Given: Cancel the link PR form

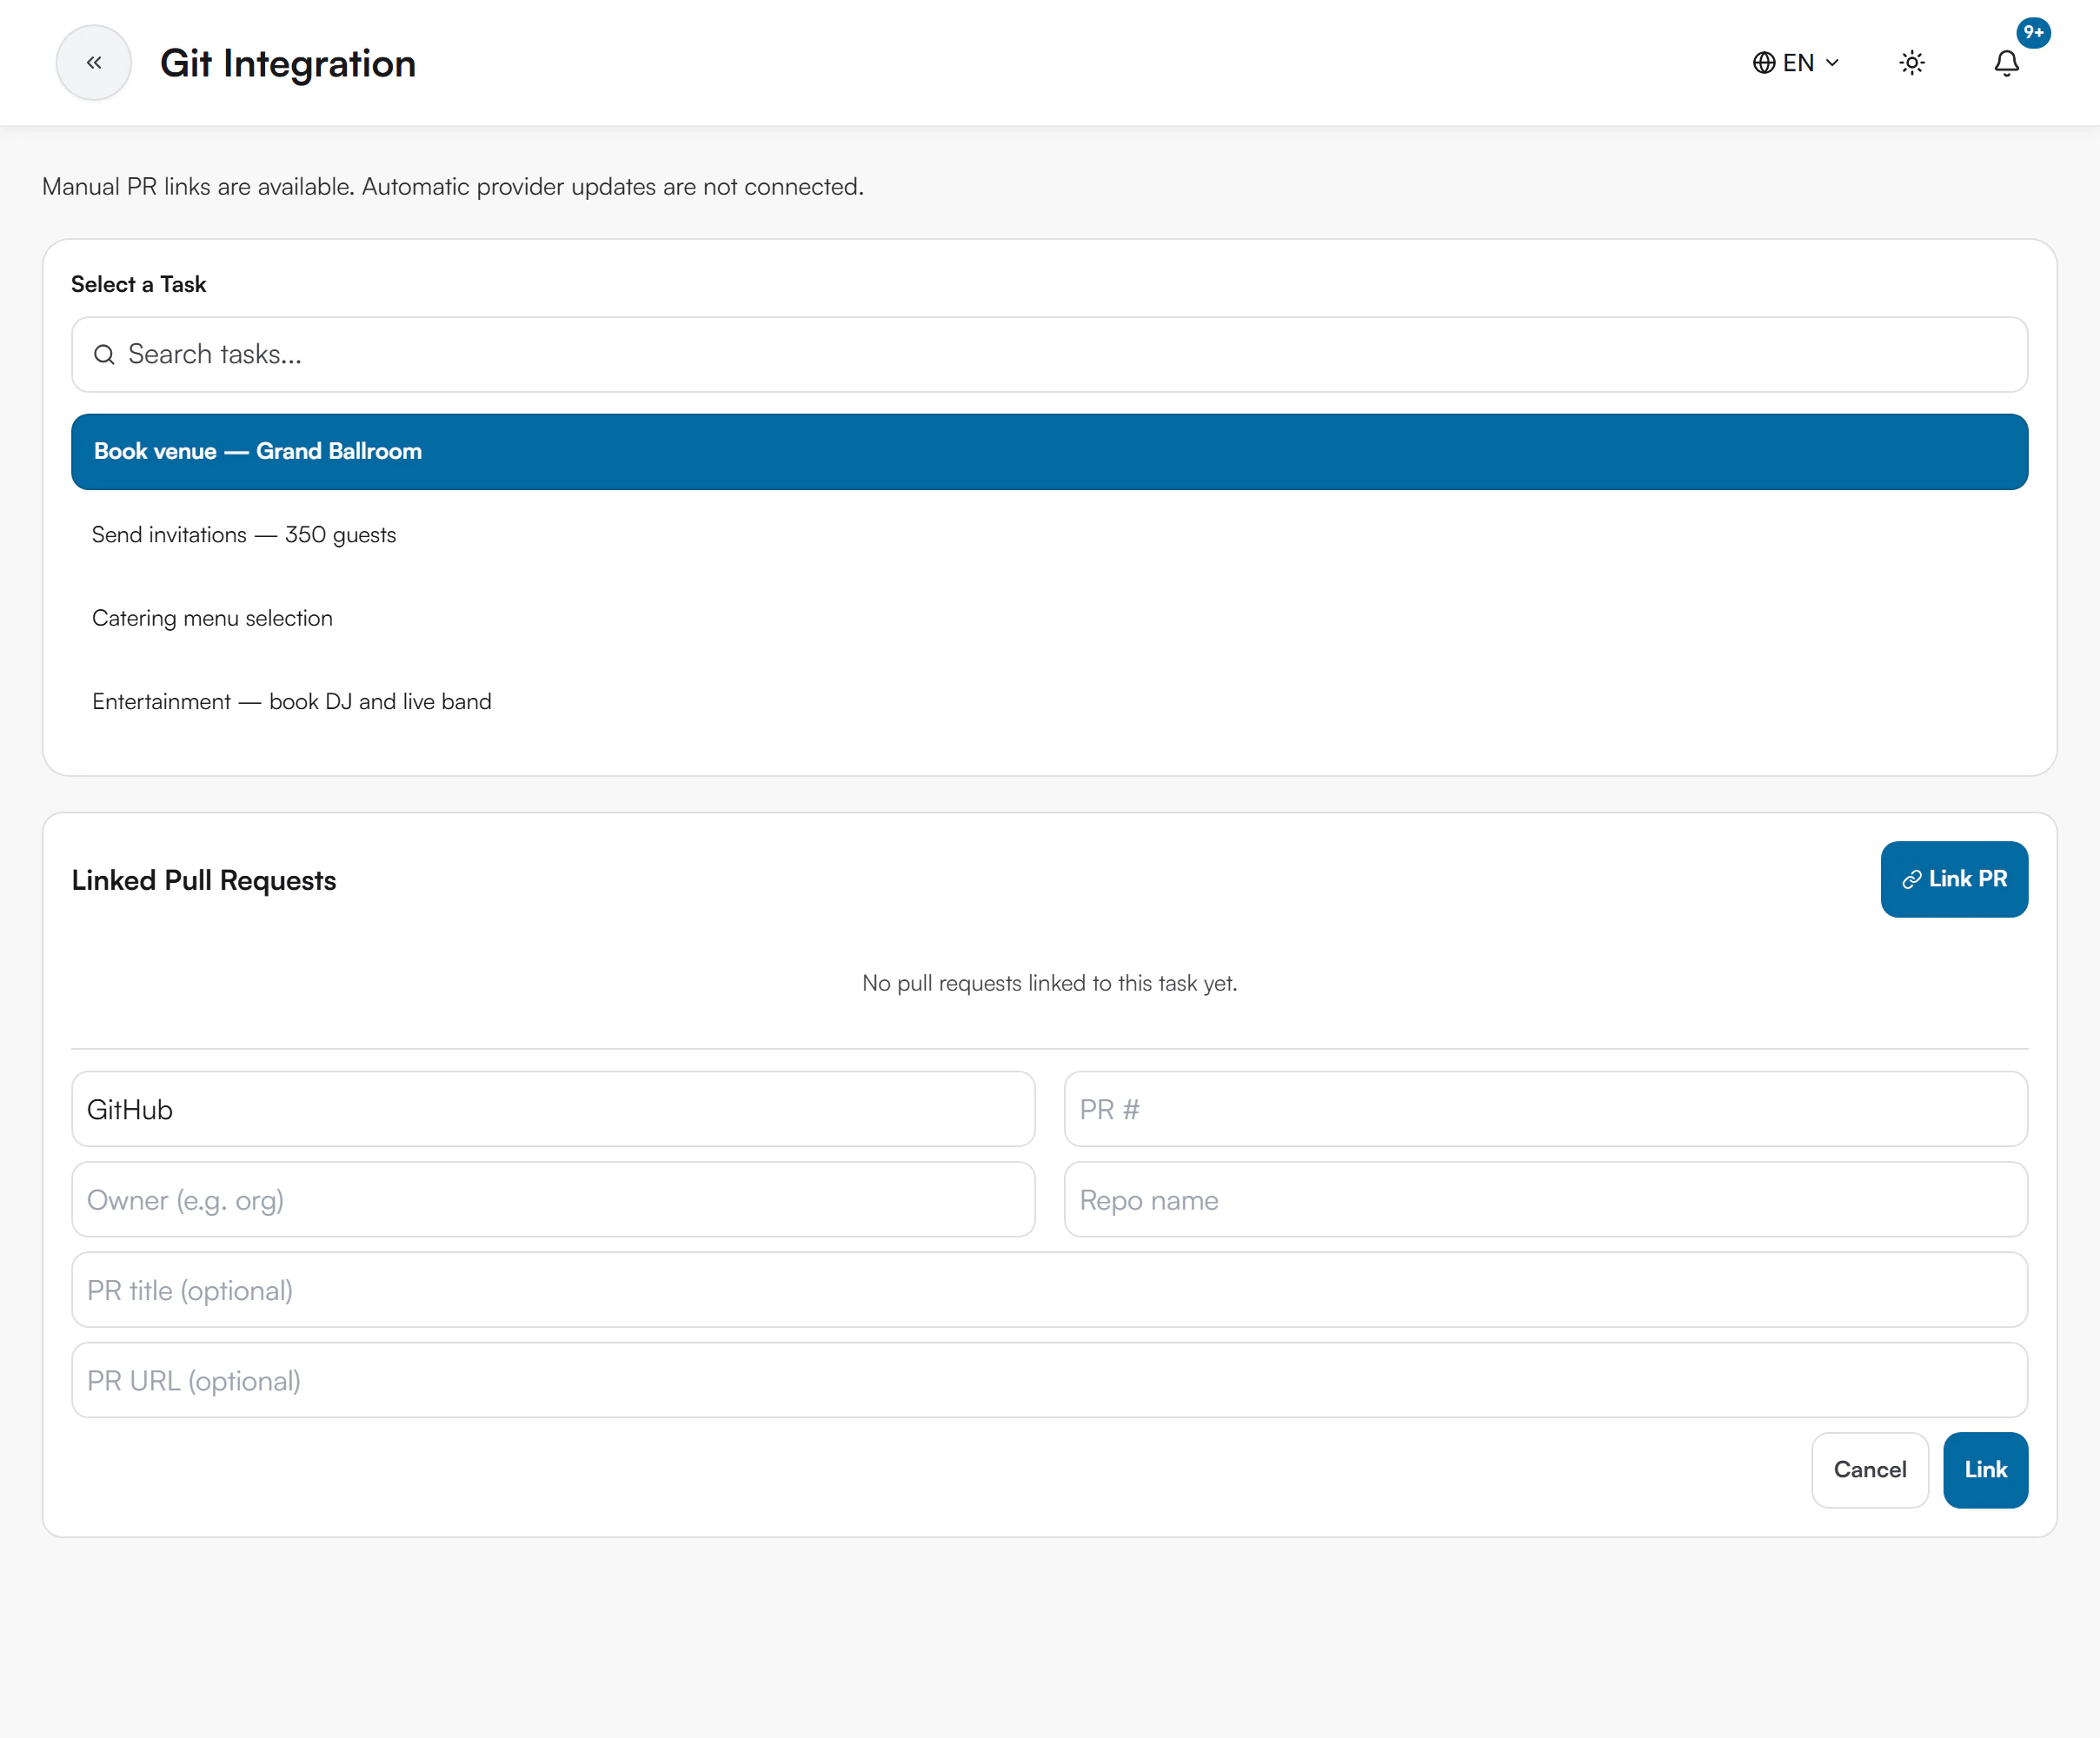Looking at the screenshot, I should pyautogui.click(x=1870, y=1470).
